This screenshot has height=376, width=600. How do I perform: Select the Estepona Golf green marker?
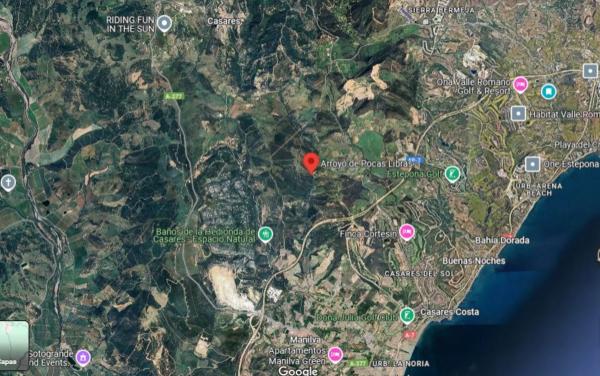452,174
